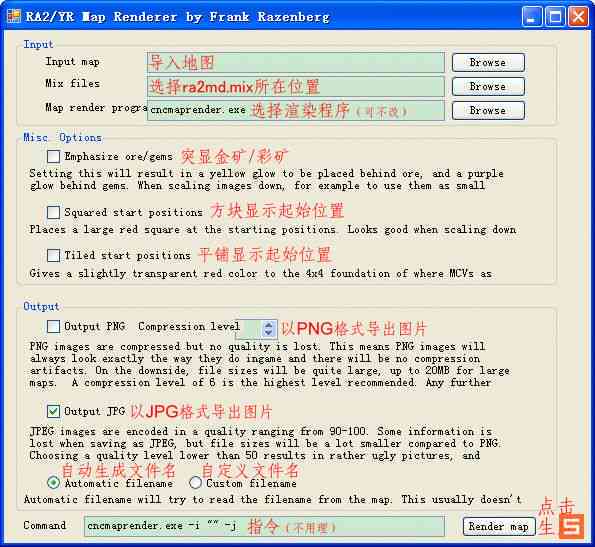
Task: Enable Emphasize ore/gems checkbox
Action: point(53,156)
